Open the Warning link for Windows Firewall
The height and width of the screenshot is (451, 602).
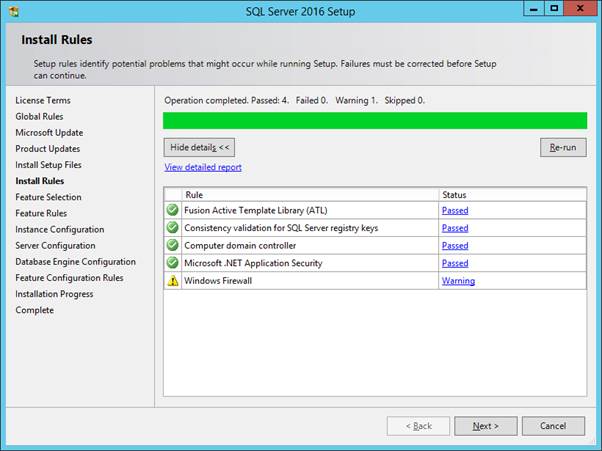[x=458, y=281]
